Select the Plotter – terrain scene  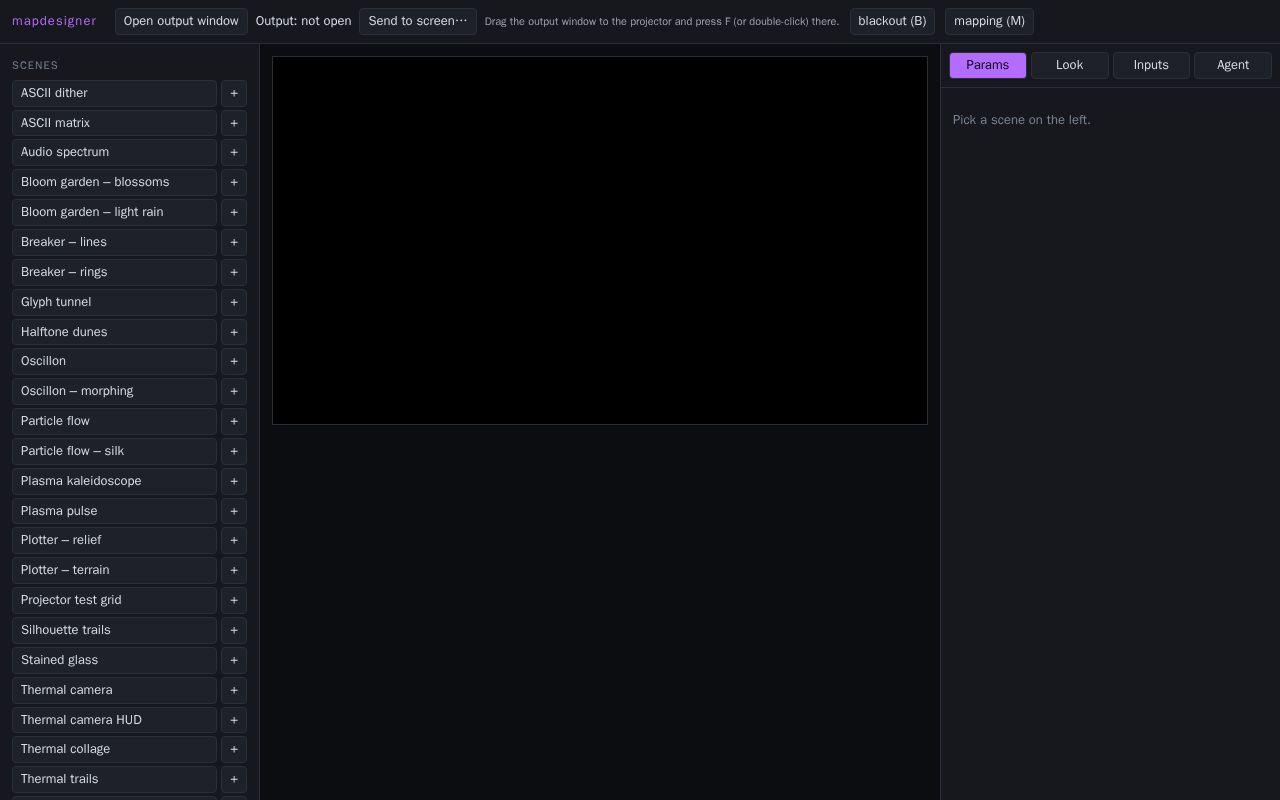pos(114,570)
